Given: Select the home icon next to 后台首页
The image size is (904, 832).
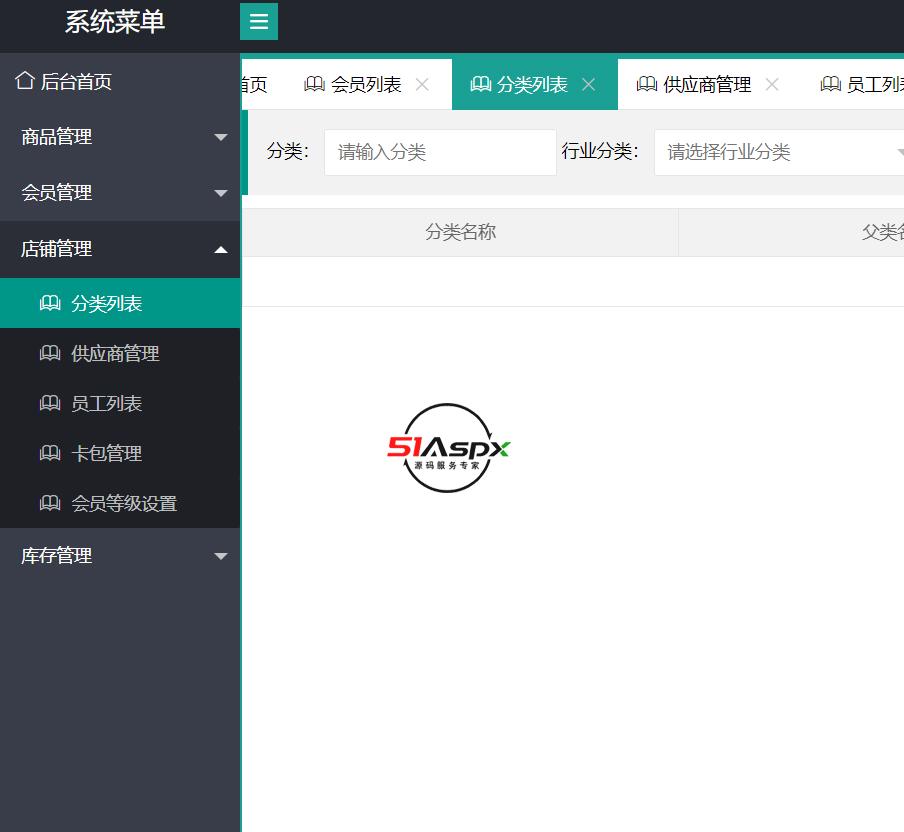Looking at the screenshot, I should [x=24, y=80].
